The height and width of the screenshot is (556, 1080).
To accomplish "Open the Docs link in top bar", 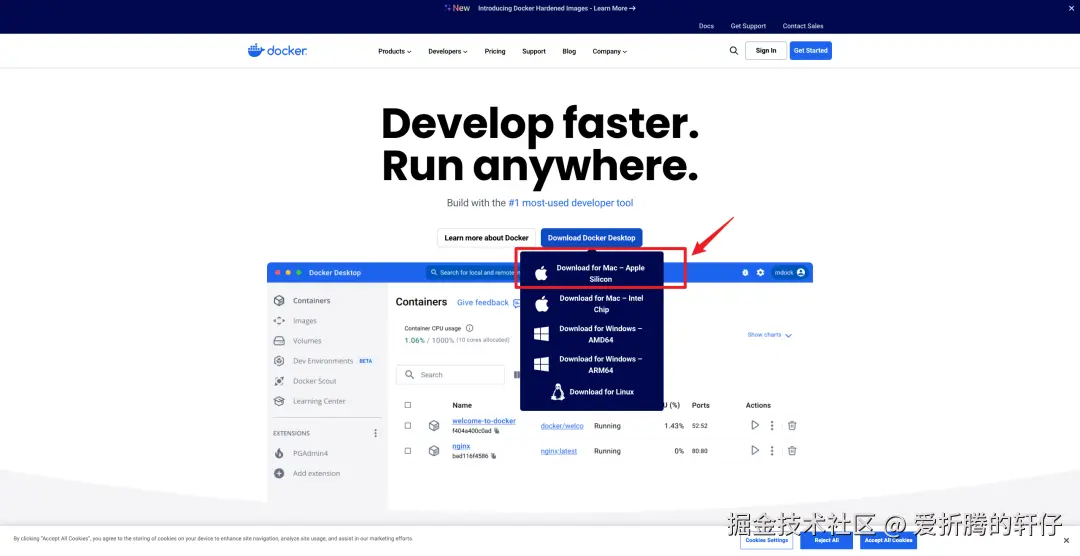I will pos(706,26).
